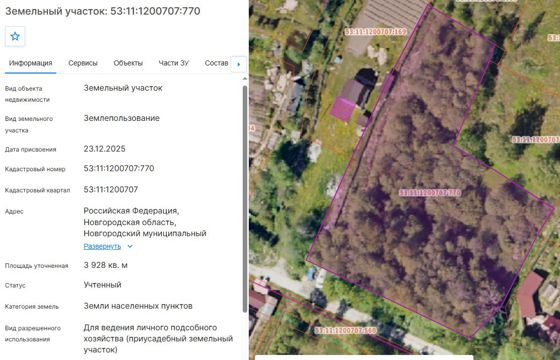Click the info panel vertical scrollbar

245,198
